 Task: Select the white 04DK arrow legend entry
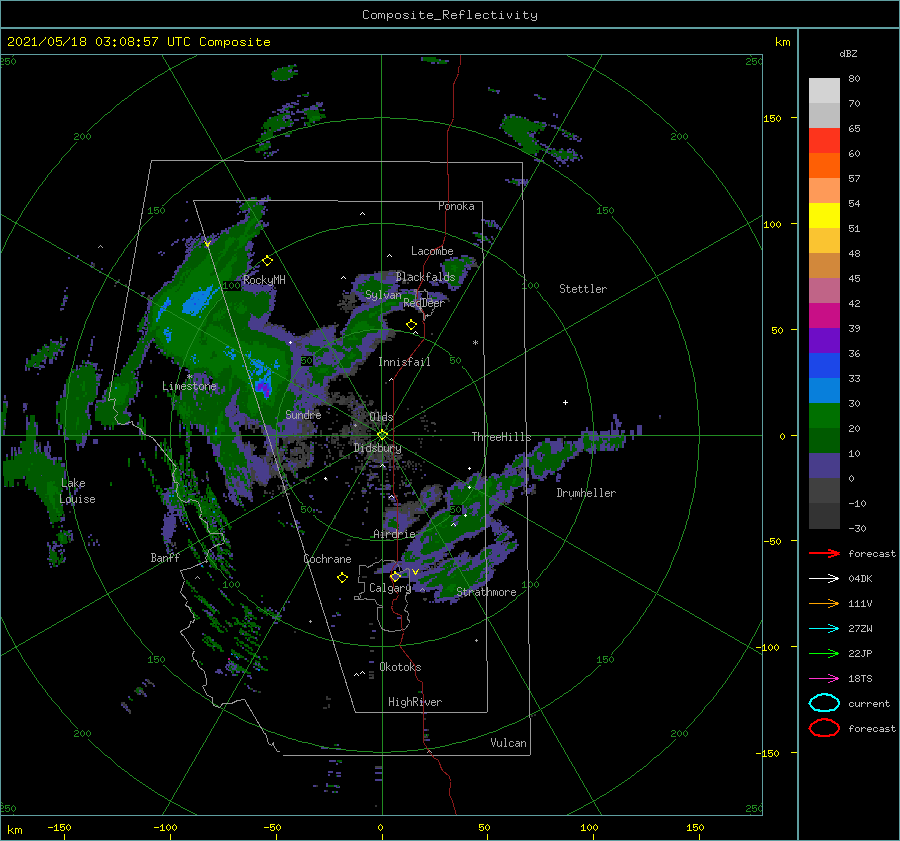[824, 578]
